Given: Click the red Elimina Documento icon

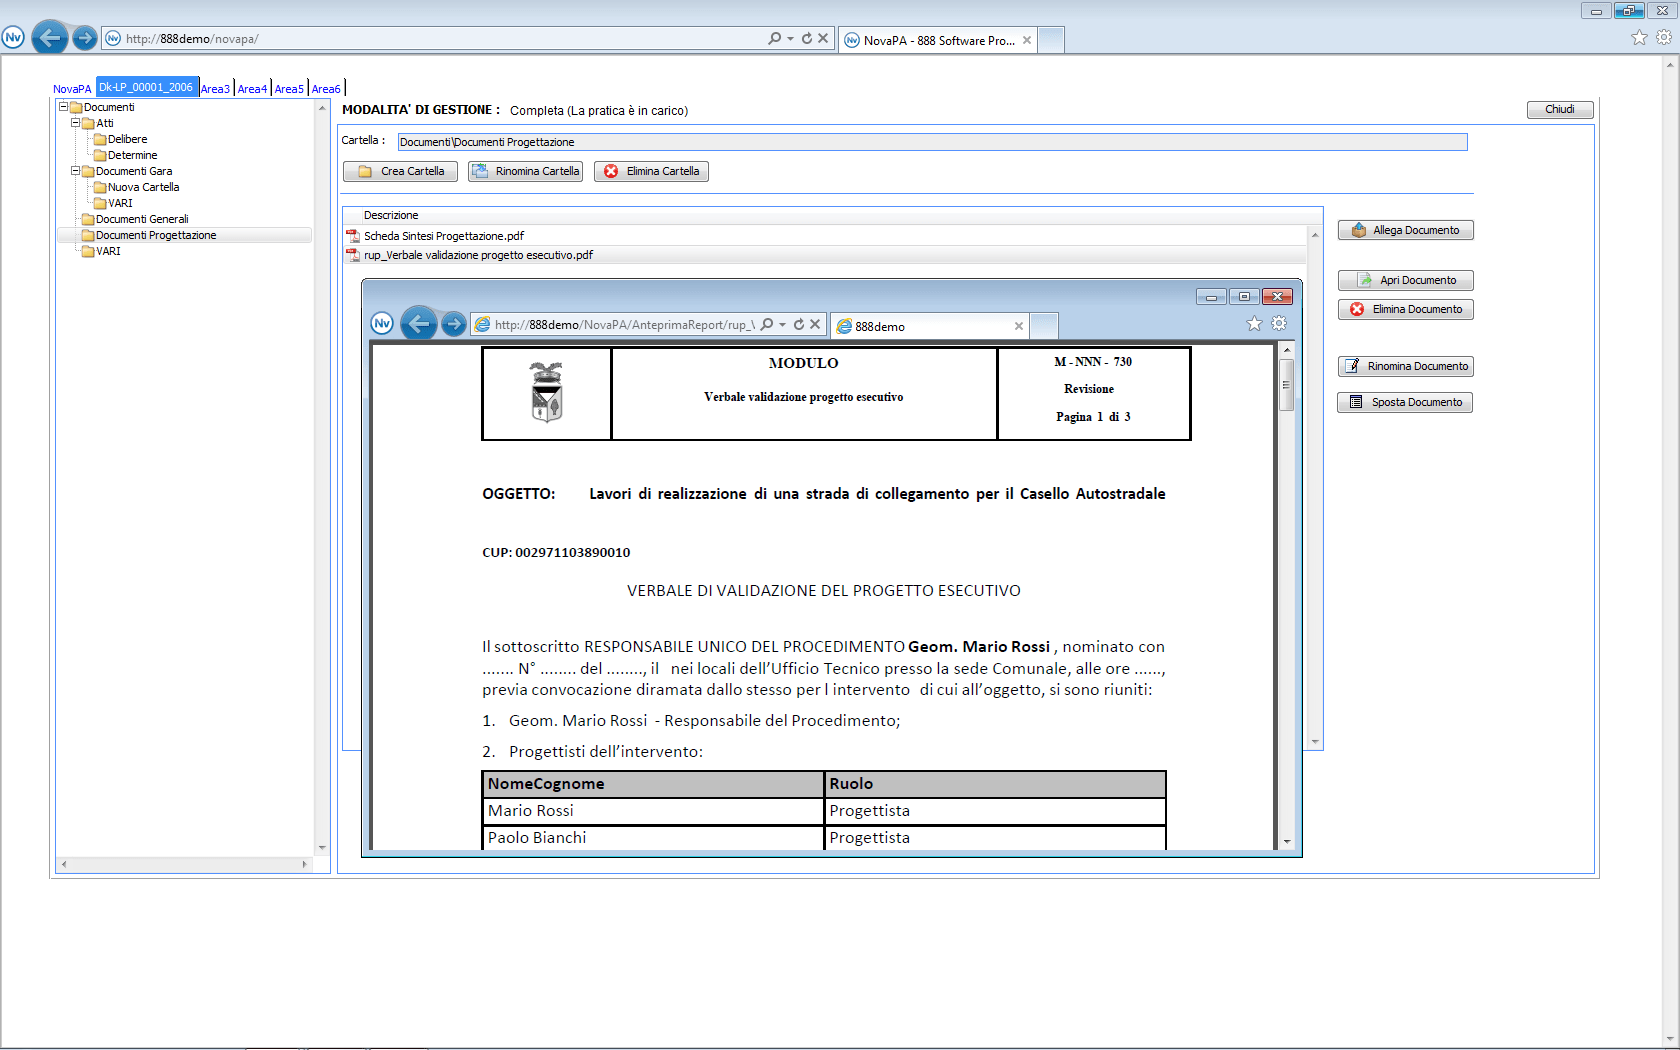Looking at the screenshot, I should tap(1357, 309).
